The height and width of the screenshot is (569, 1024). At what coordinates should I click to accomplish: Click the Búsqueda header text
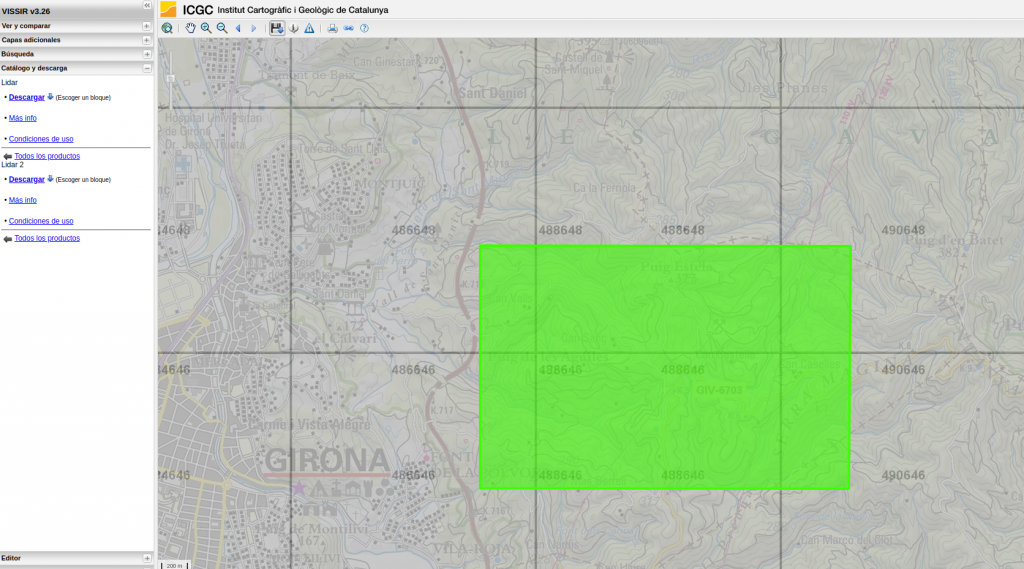[x=18, y=54]
